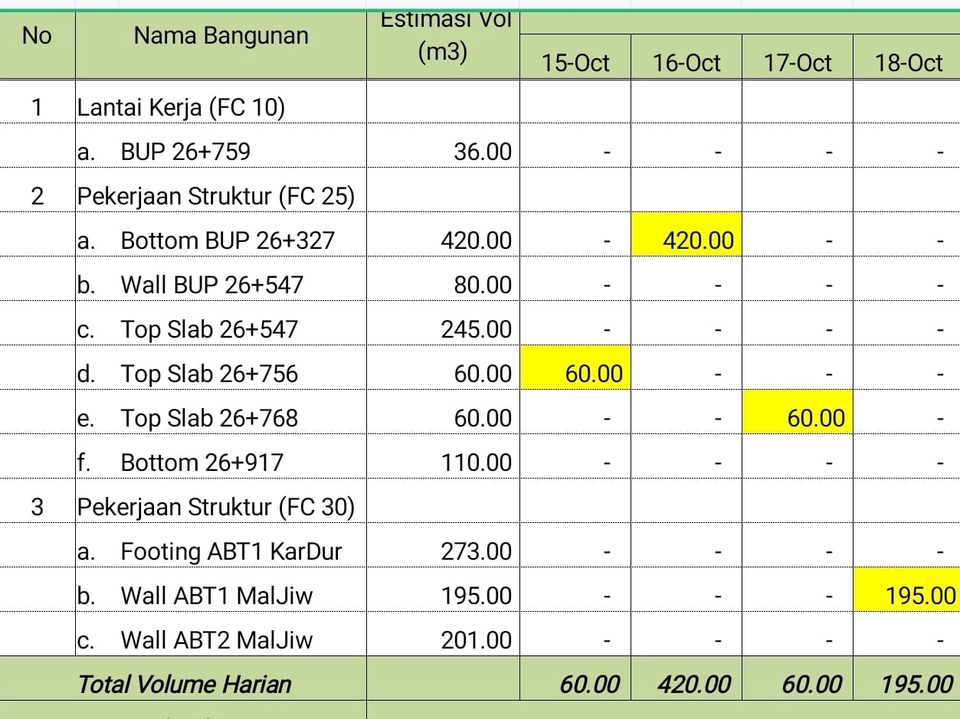Select the yellow 195.00 cell under 18-Oct
Screen dimensions: 960x719
pyautogui.click(x=907, y=590)
